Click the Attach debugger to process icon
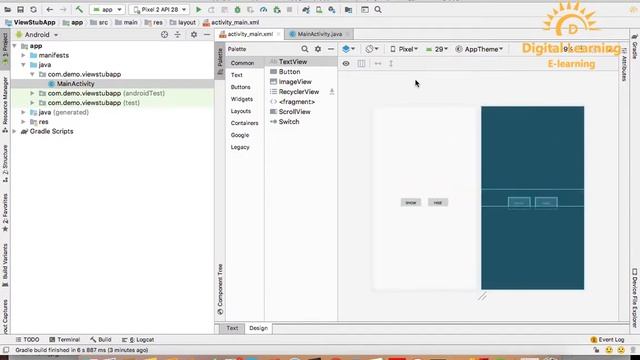Screen dimensions: 640x360 (x=277, y=9)
